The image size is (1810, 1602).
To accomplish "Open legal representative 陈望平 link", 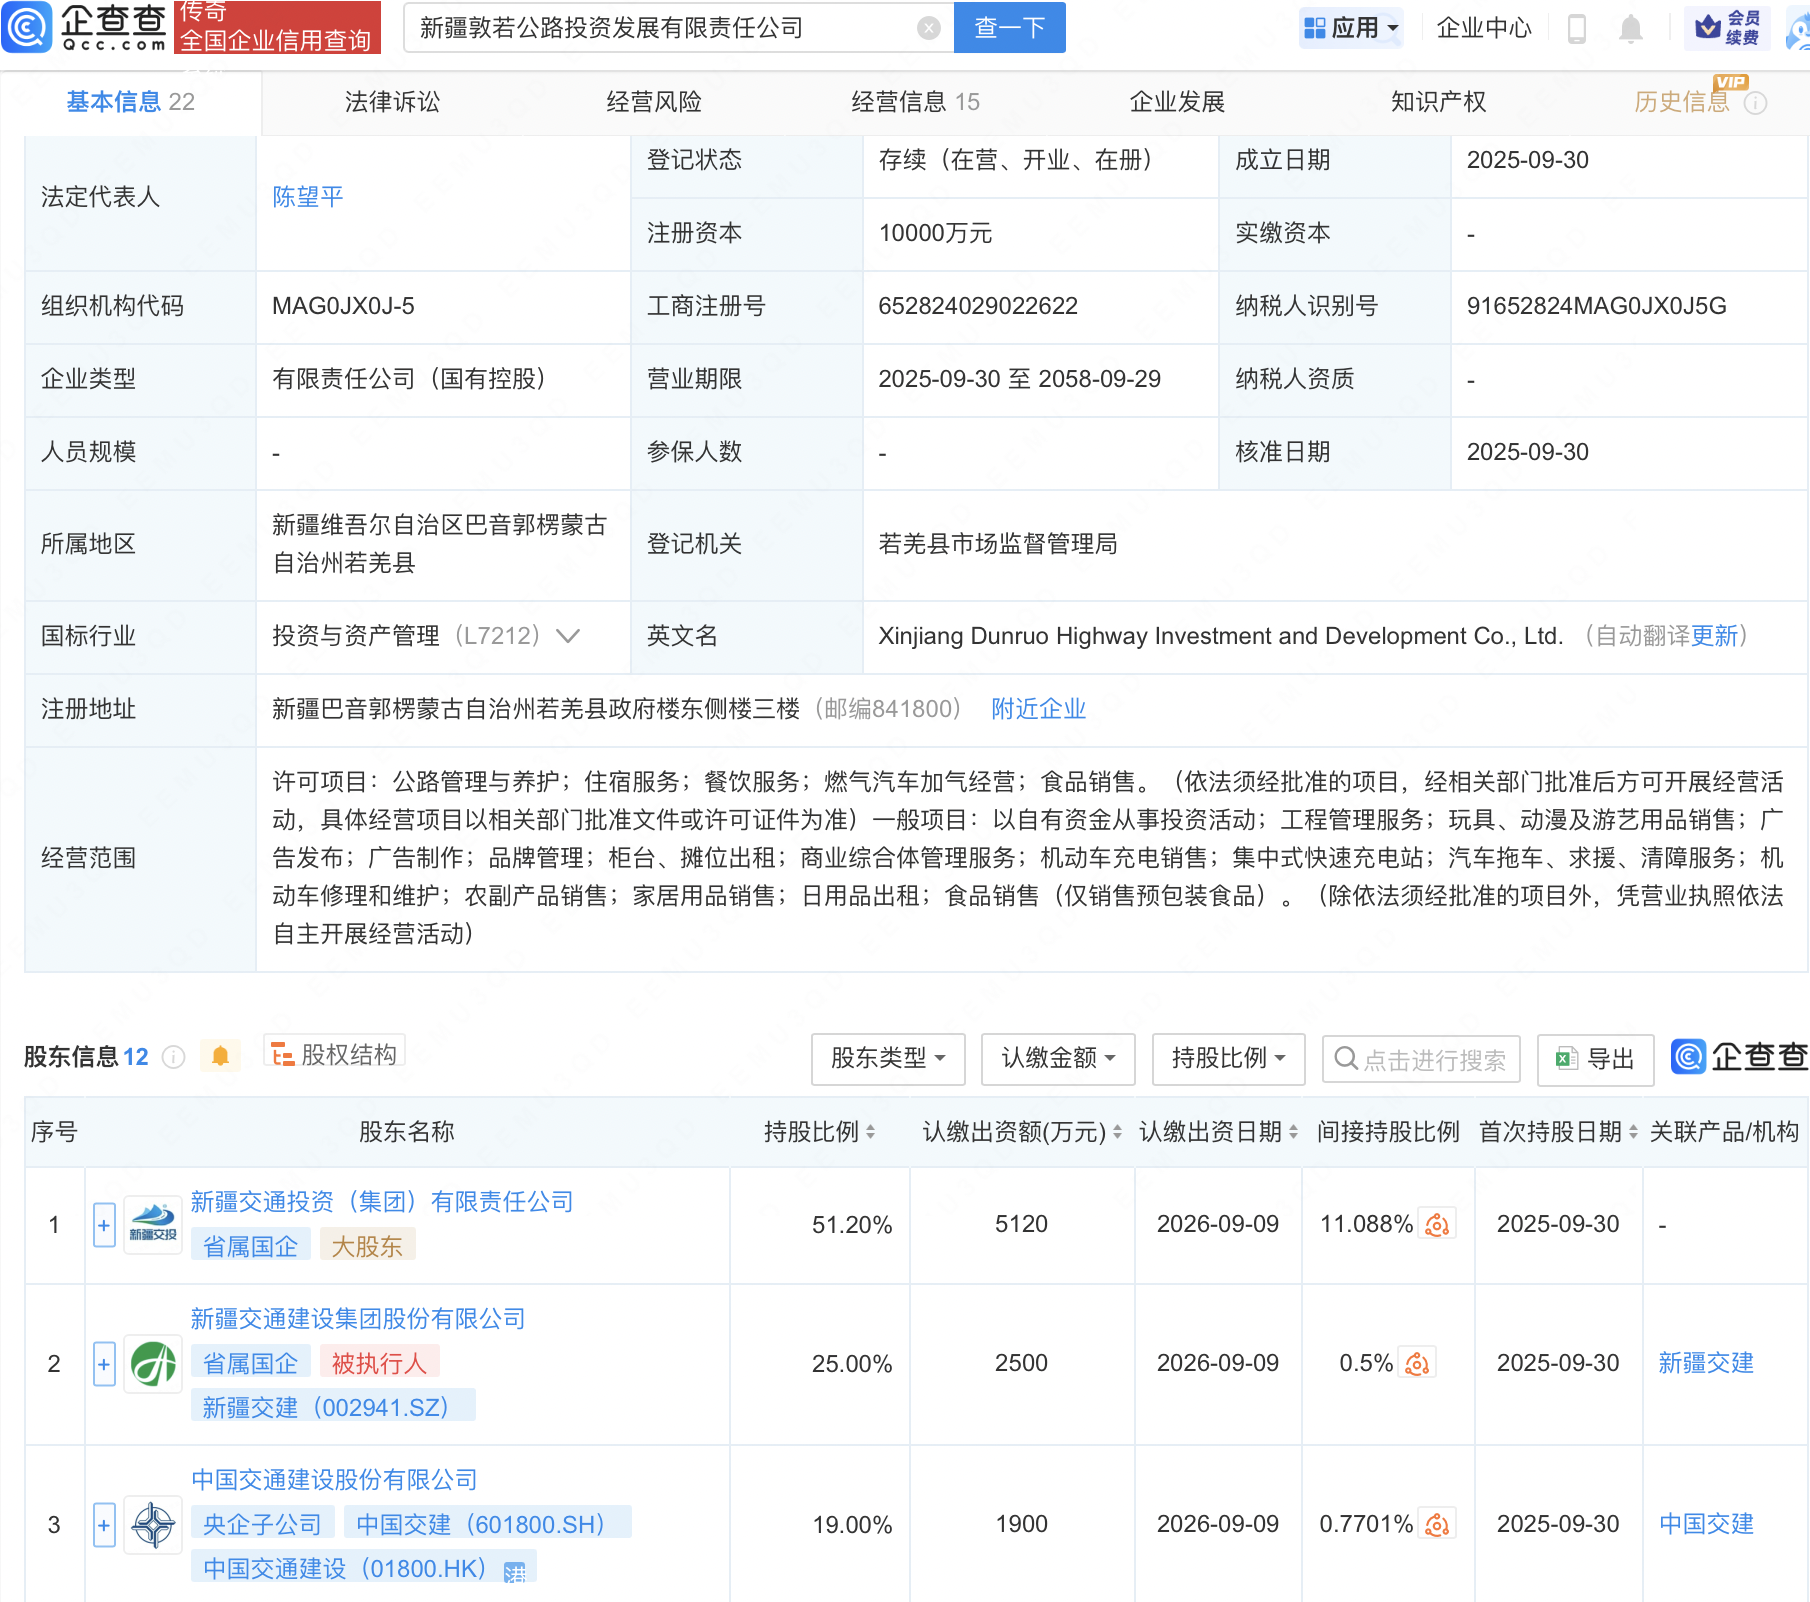I will click(308, 197).
